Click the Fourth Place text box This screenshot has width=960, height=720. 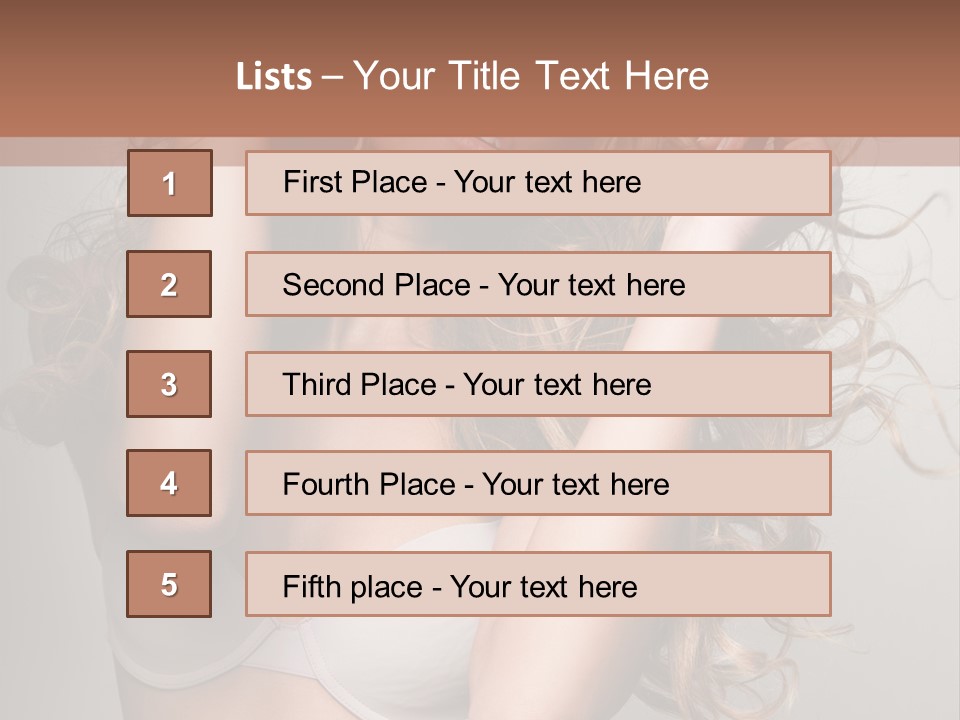click(x=538, y=484)
